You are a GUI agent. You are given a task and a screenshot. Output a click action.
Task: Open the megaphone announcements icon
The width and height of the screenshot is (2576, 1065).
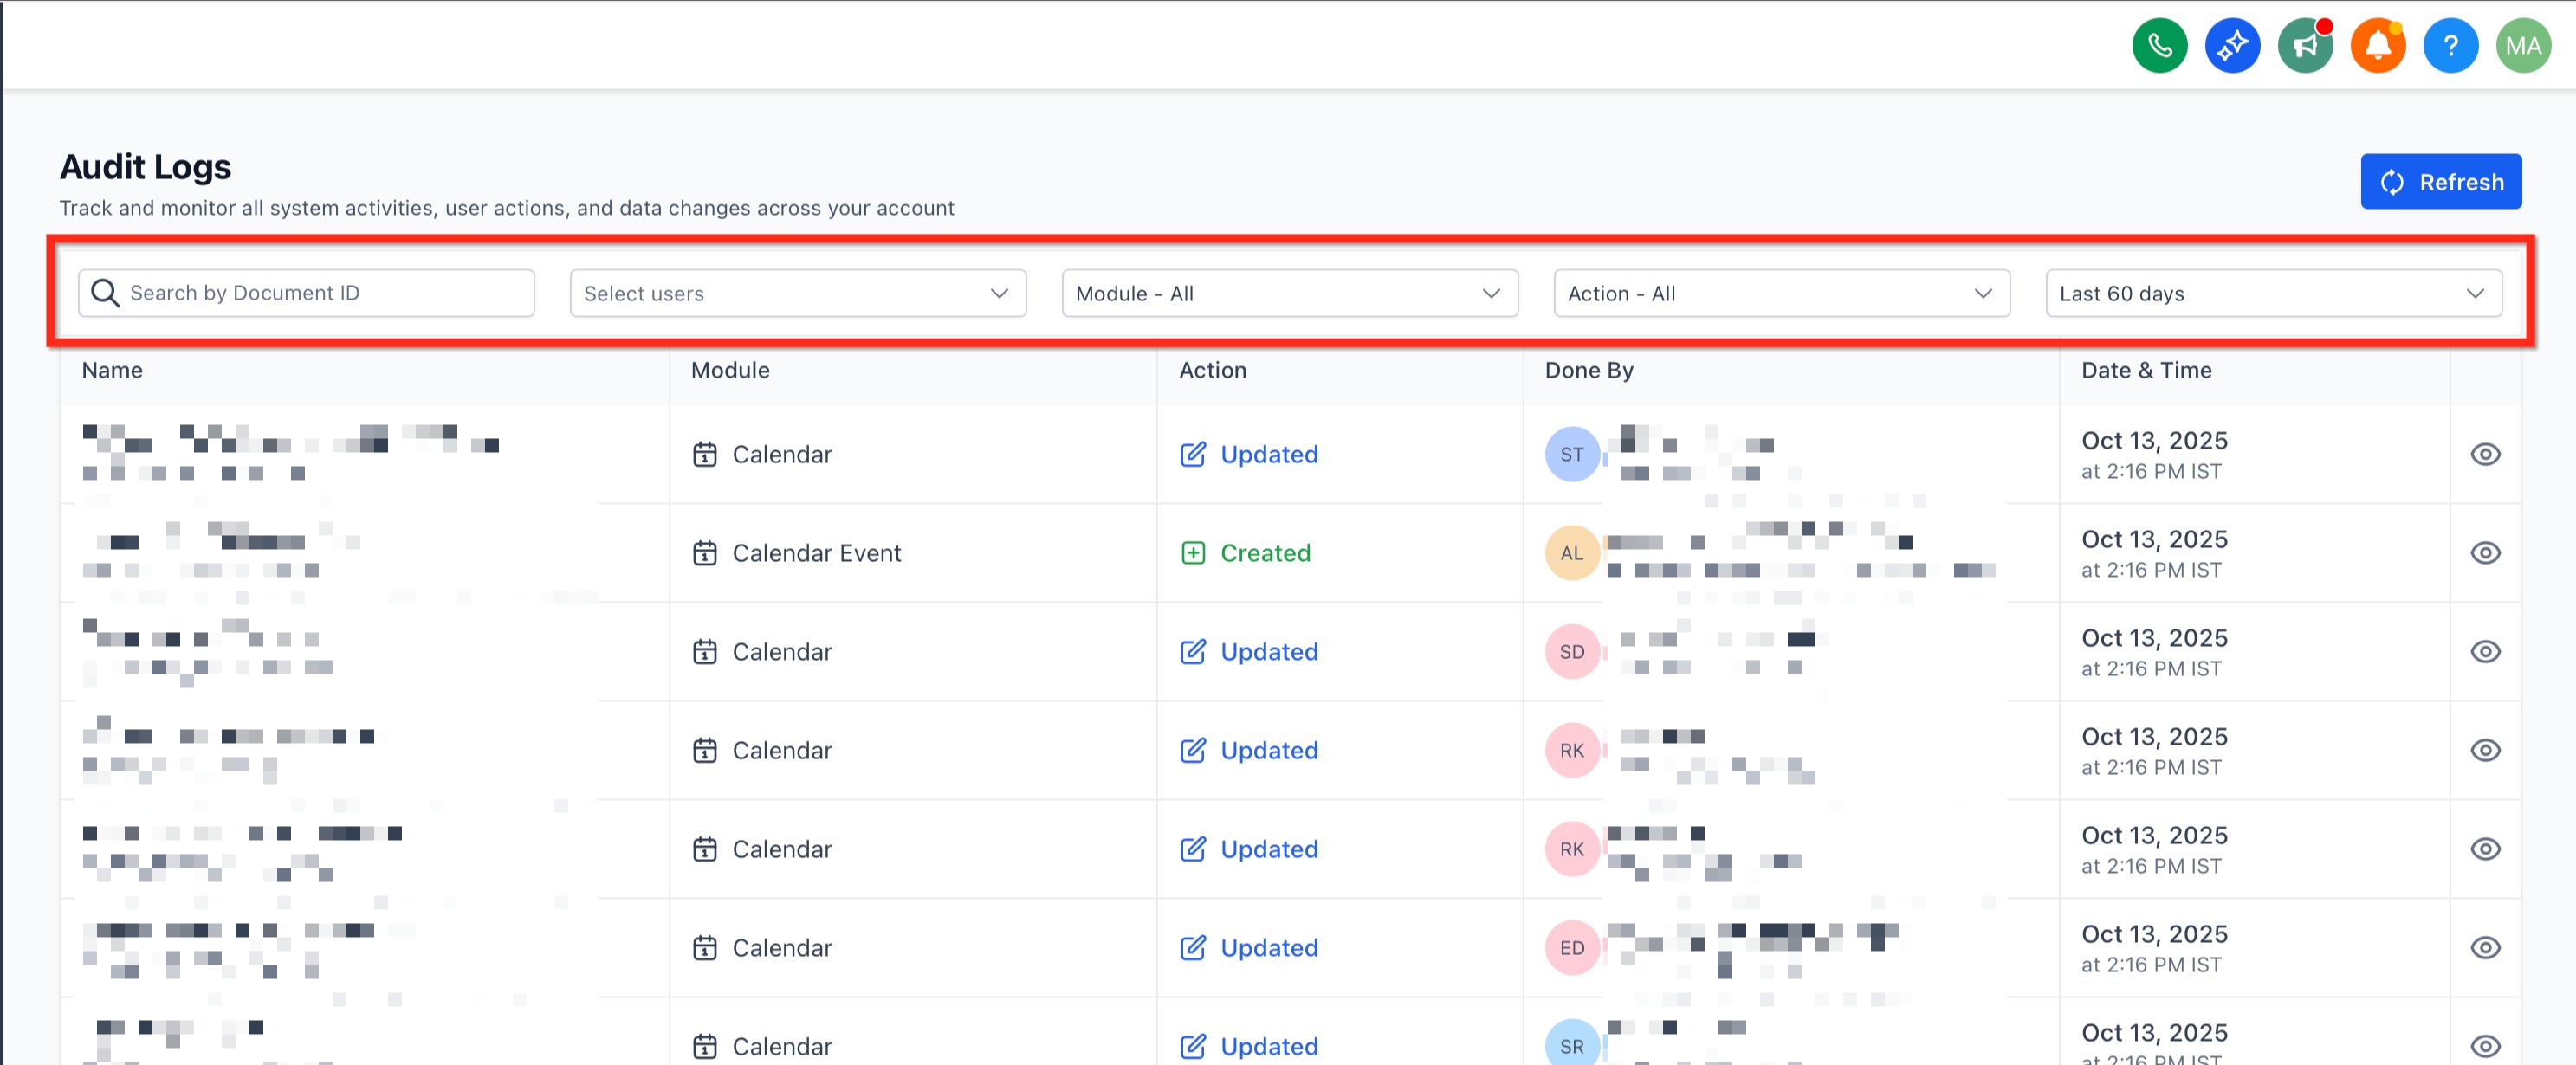tap(2305, 45)
